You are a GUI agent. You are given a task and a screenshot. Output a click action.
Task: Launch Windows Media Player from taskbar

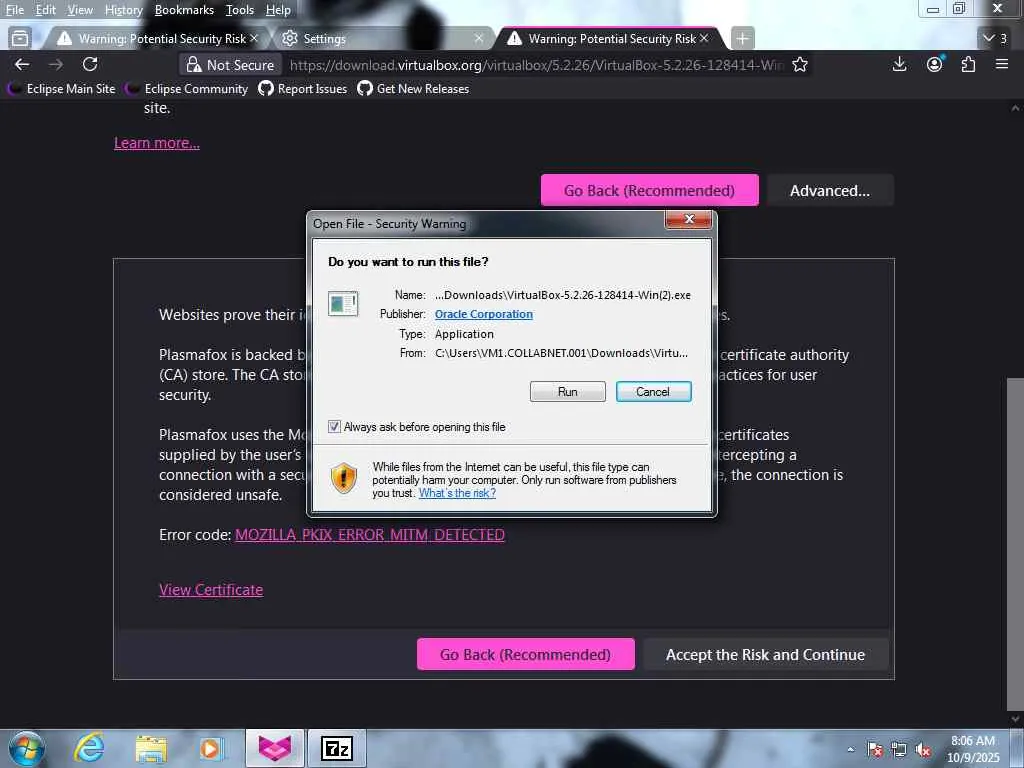[212, 748]
